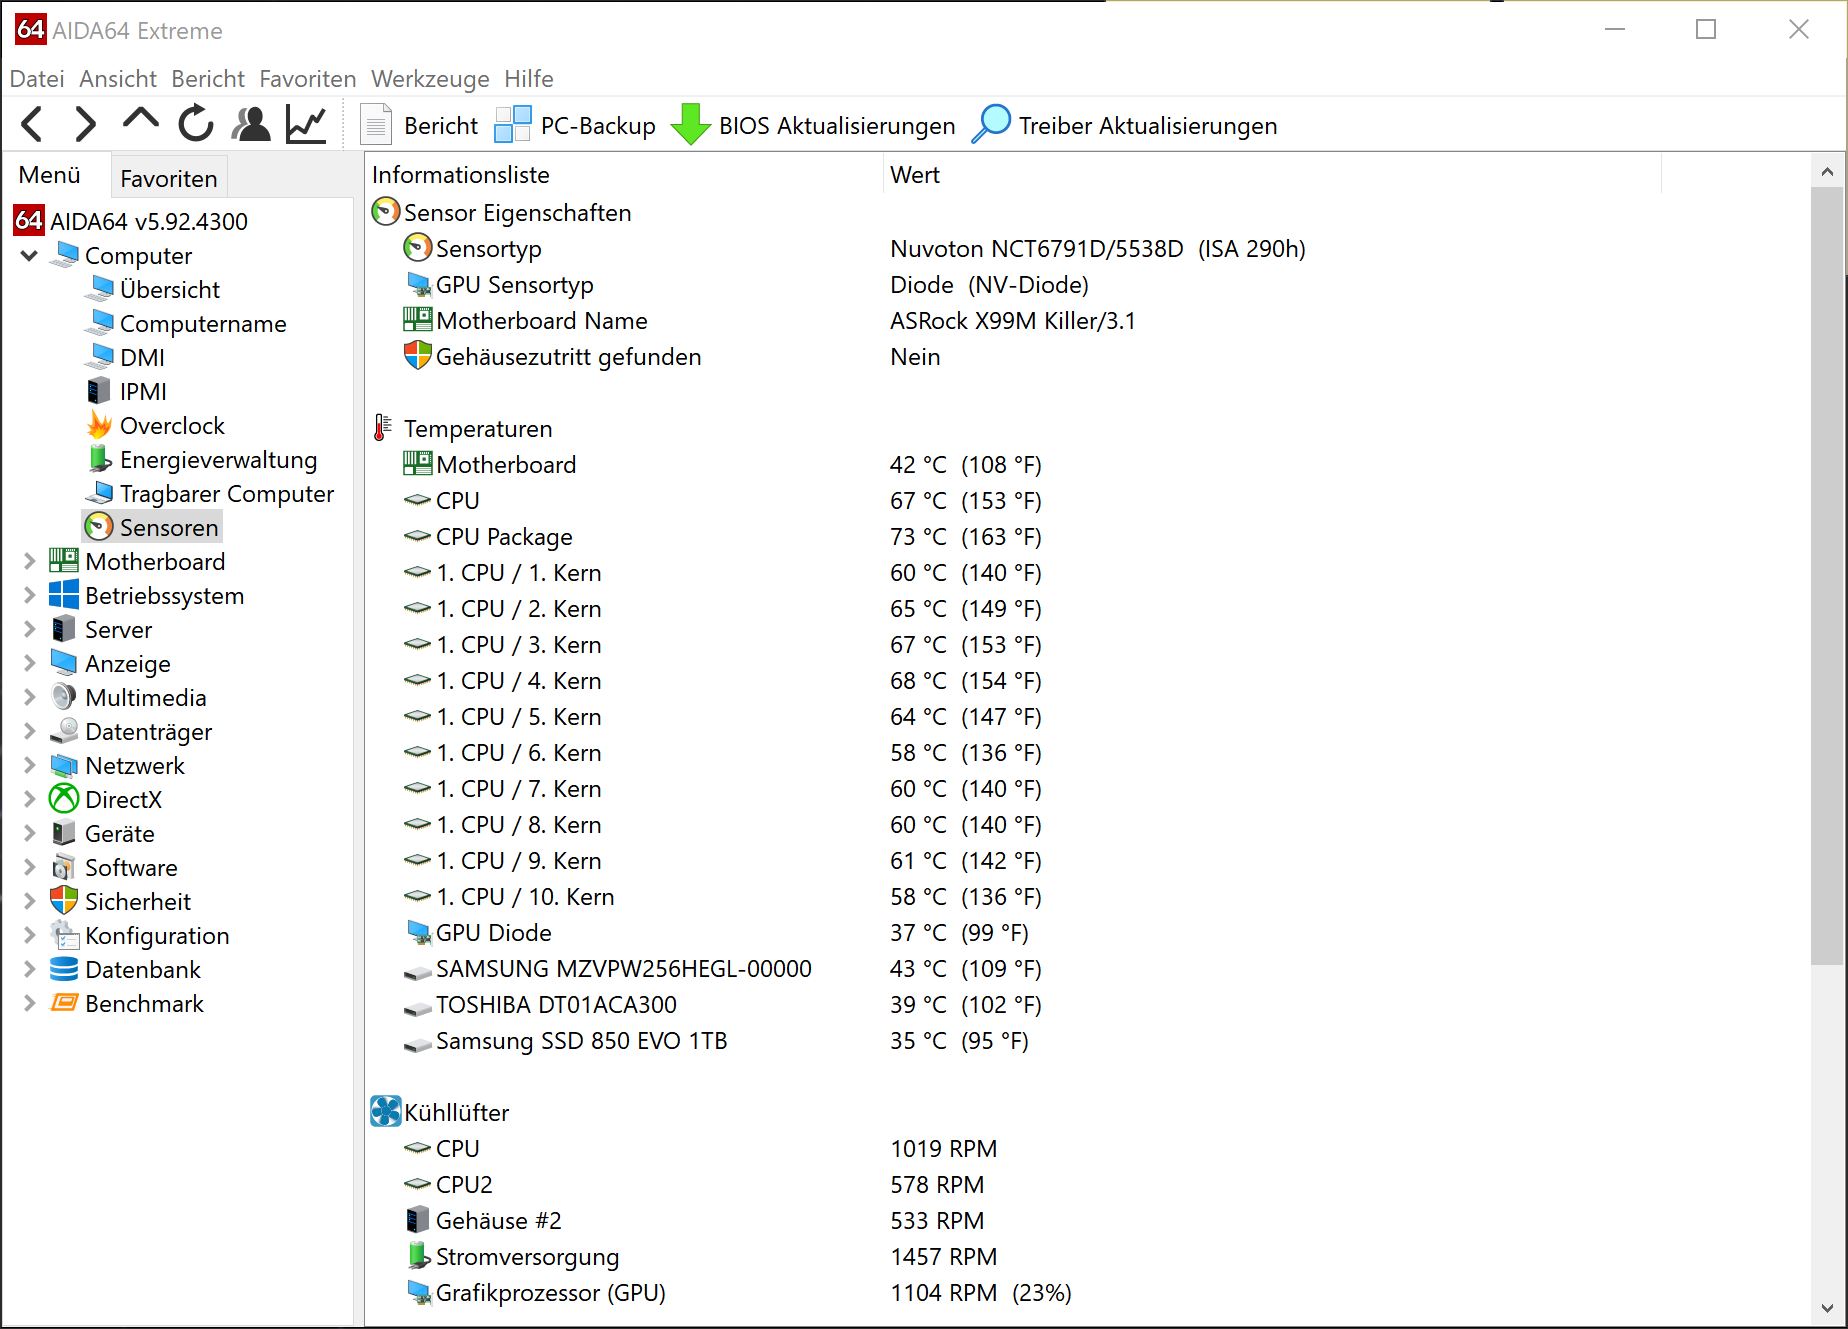Screen dimensions: 1848x1329
Task: Click the DirectX Xbox icon
Action: point(64,799)
